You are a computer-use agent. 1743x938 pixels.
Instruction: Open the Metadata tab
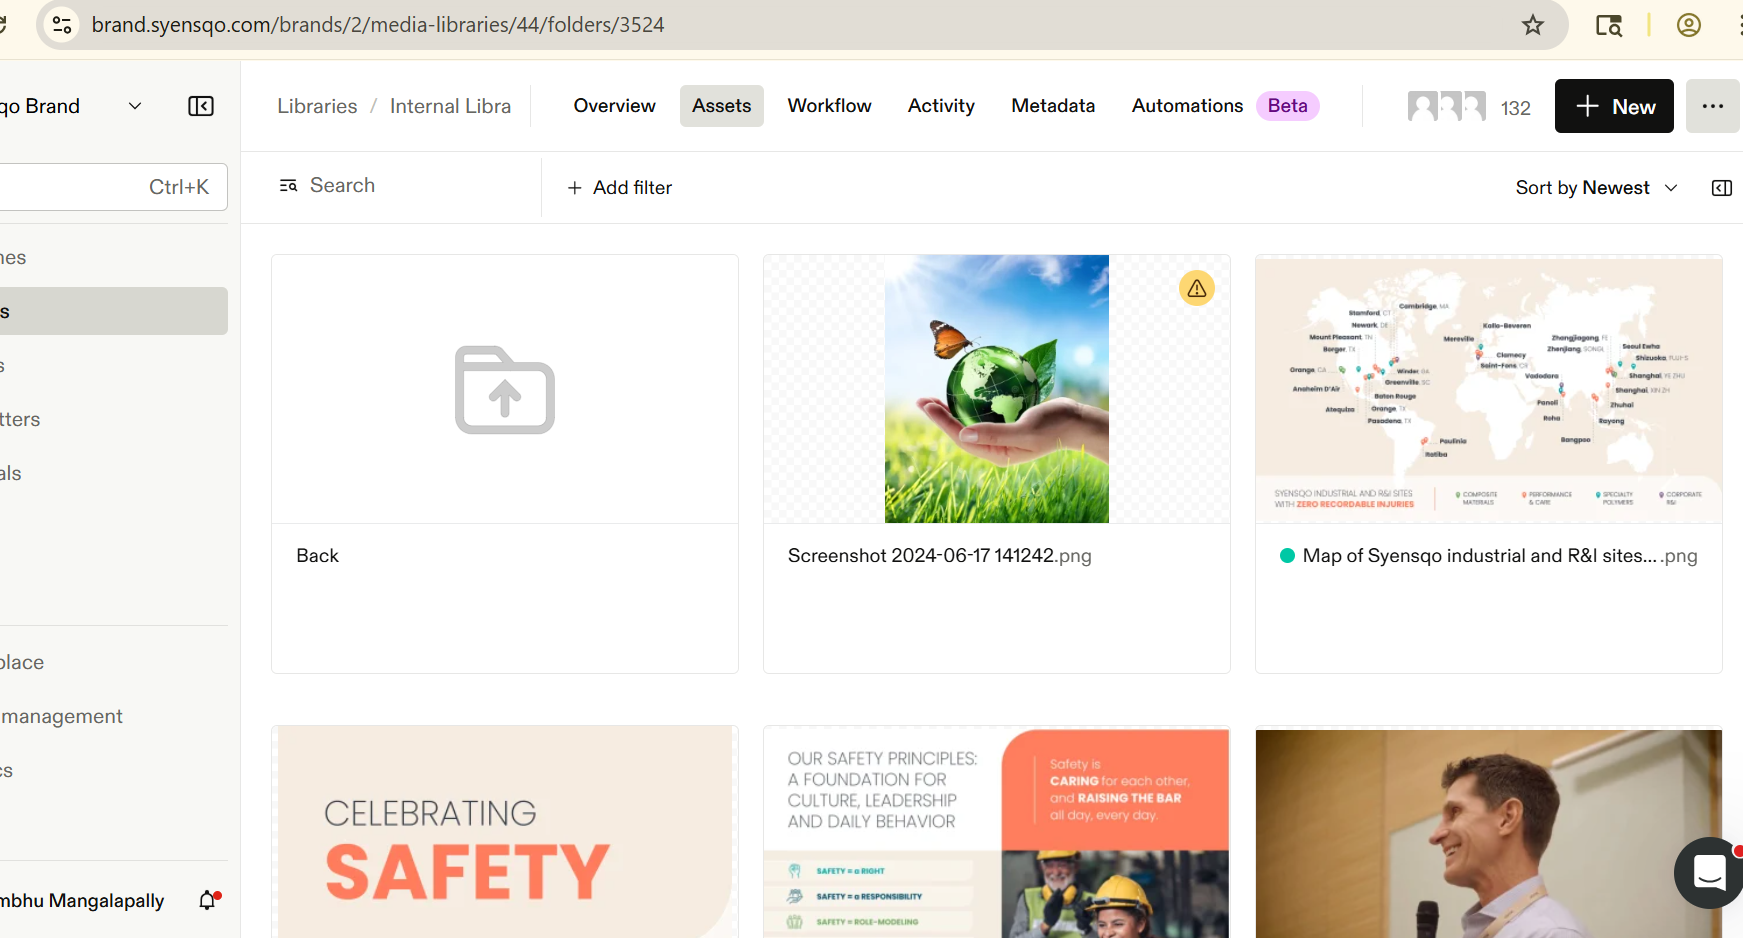pyautogui.click(x=1052, y=106)
